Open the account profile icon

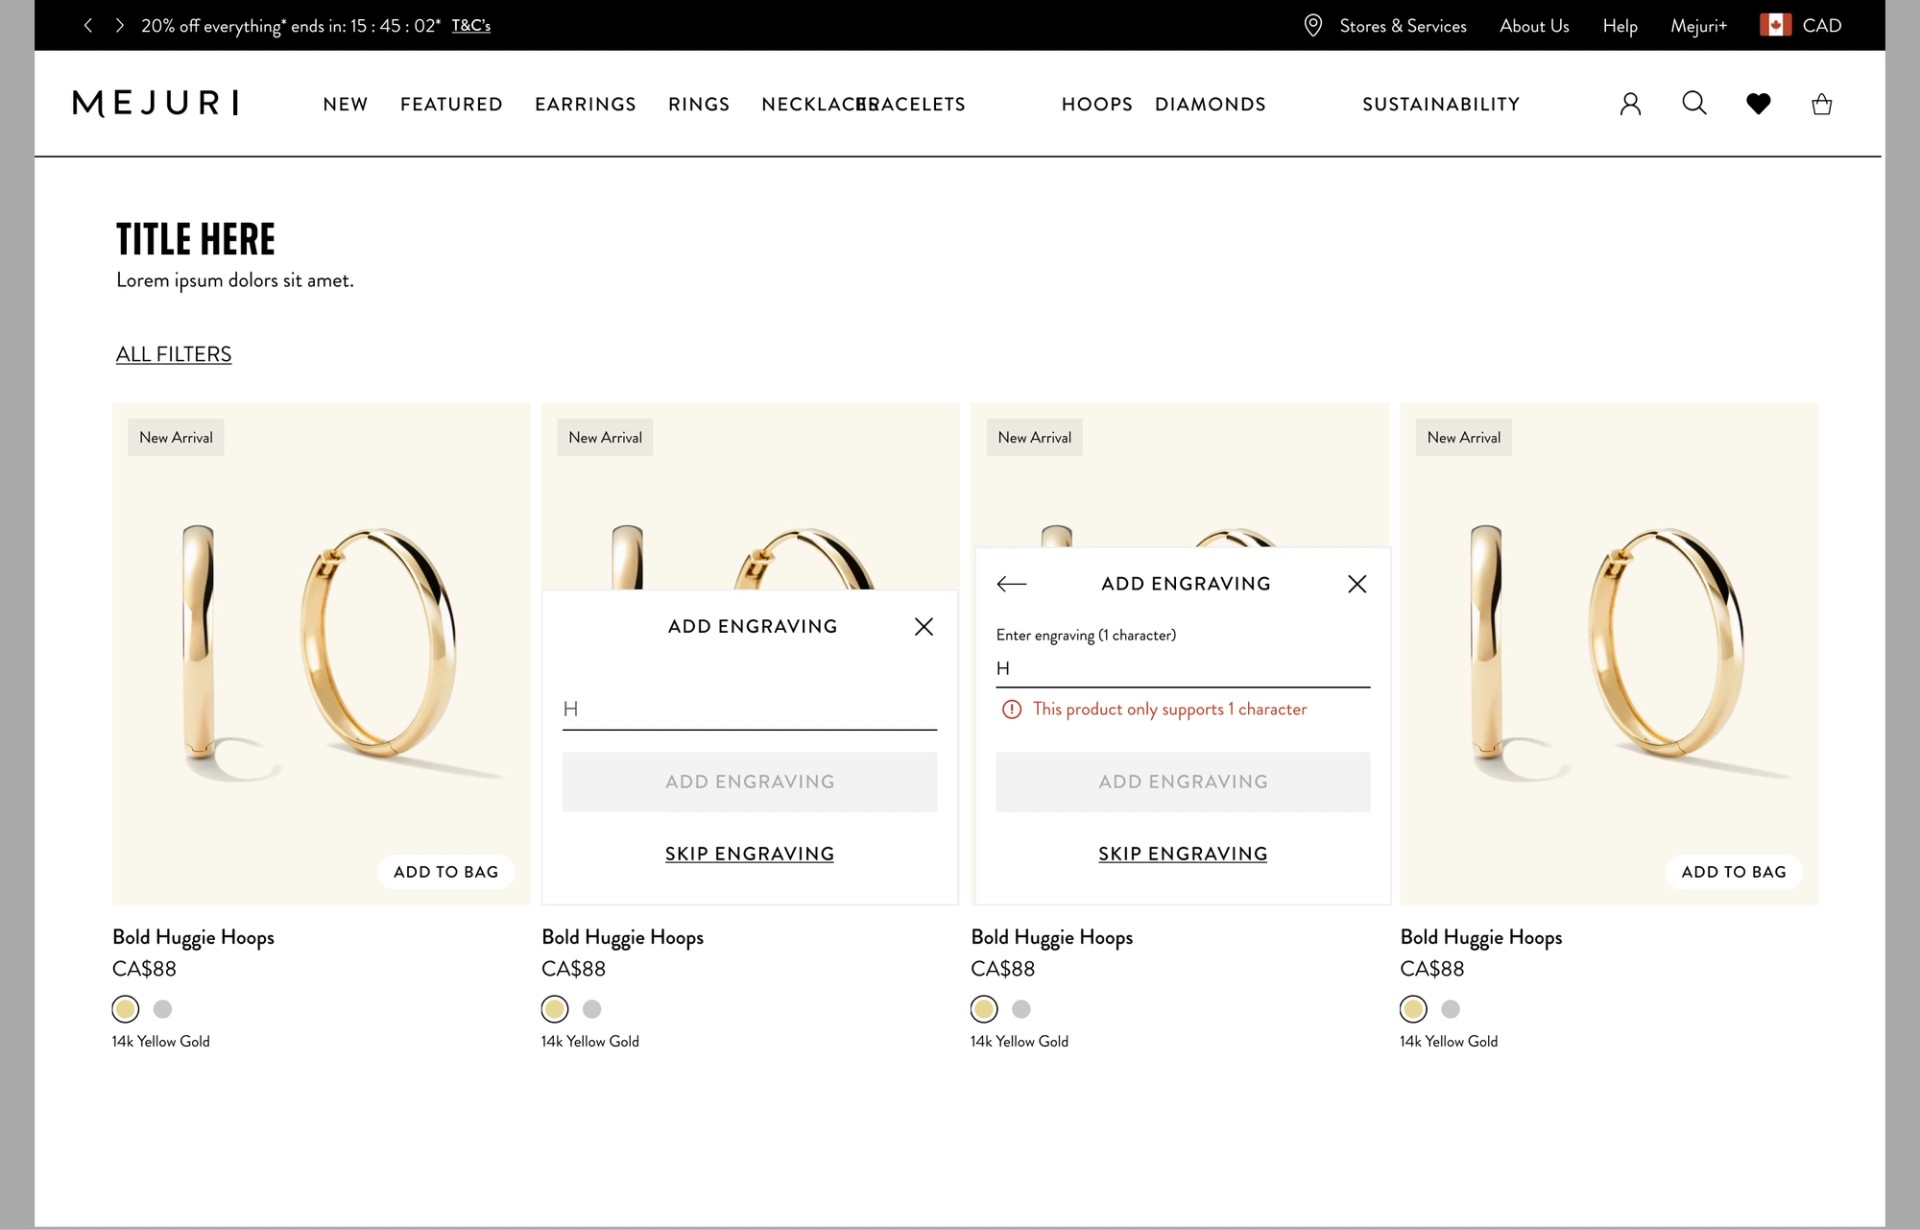[1630, 104]
